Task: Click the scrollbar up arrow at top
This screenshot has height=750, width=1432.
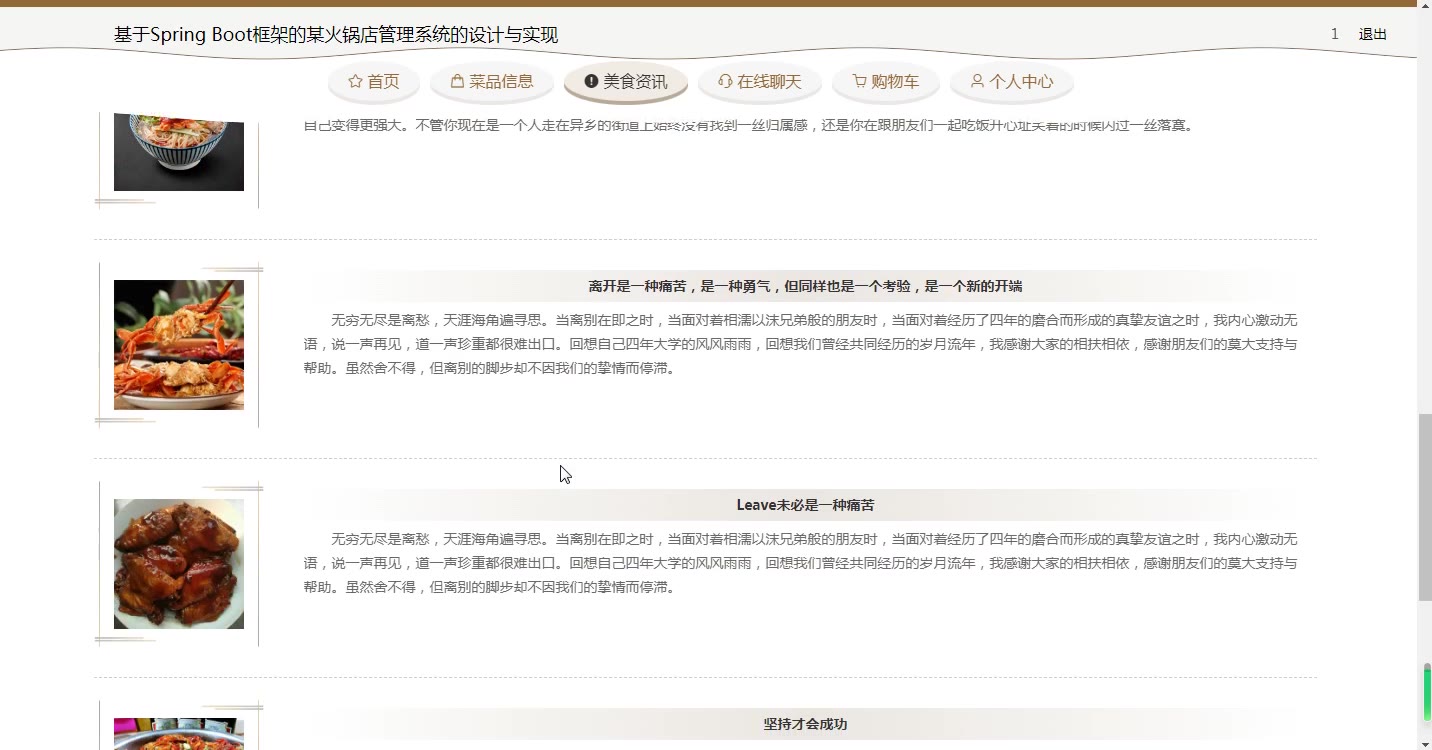Action: coord(1425,6)
